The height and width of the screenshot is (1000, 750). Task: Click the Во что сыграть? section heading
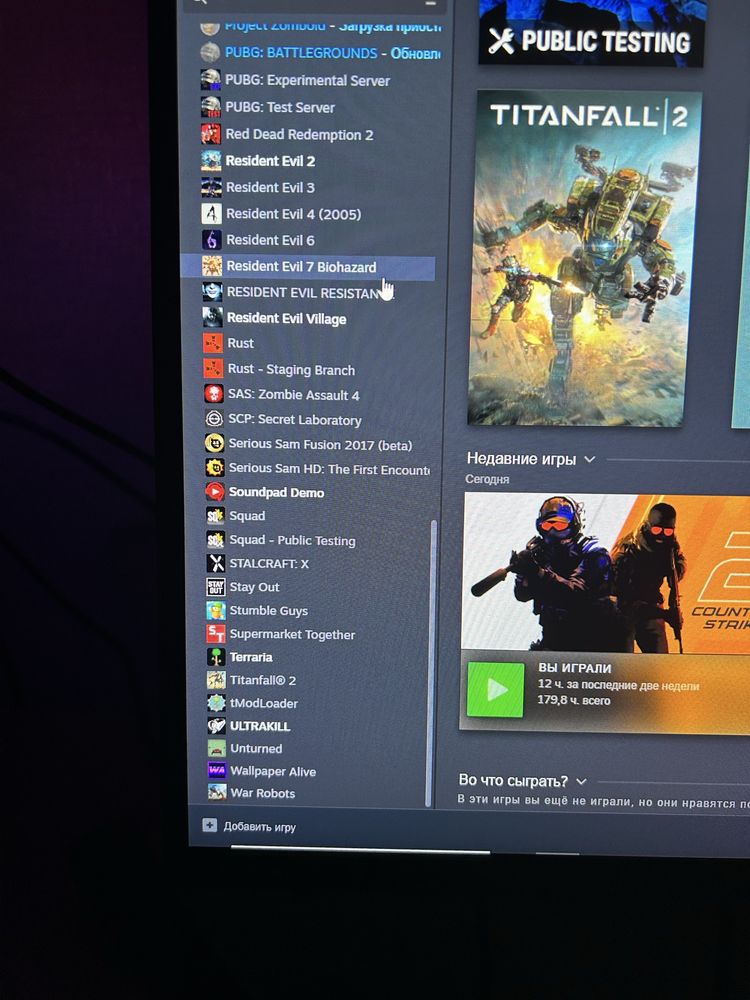(x=513, y=781)
